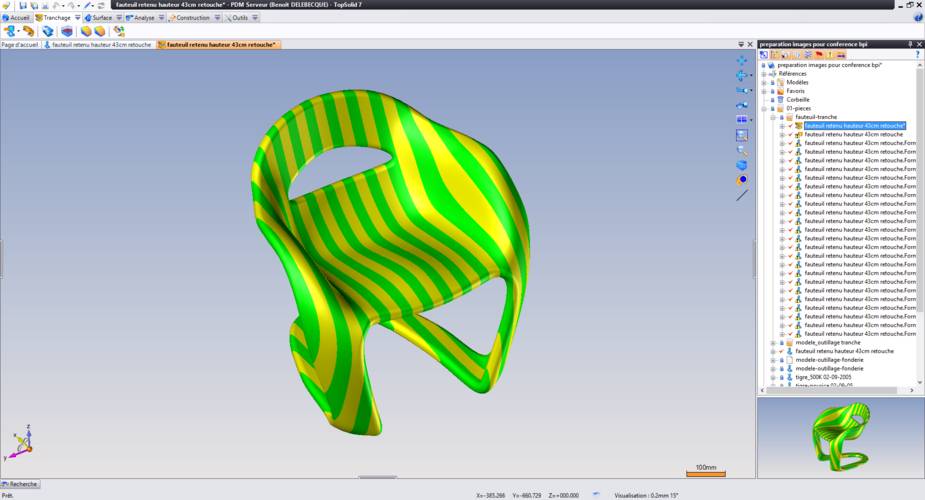Viewport: 925px width, 500px height.
Task: Click the blue cube view icon
Action: (x=742, y=165)
